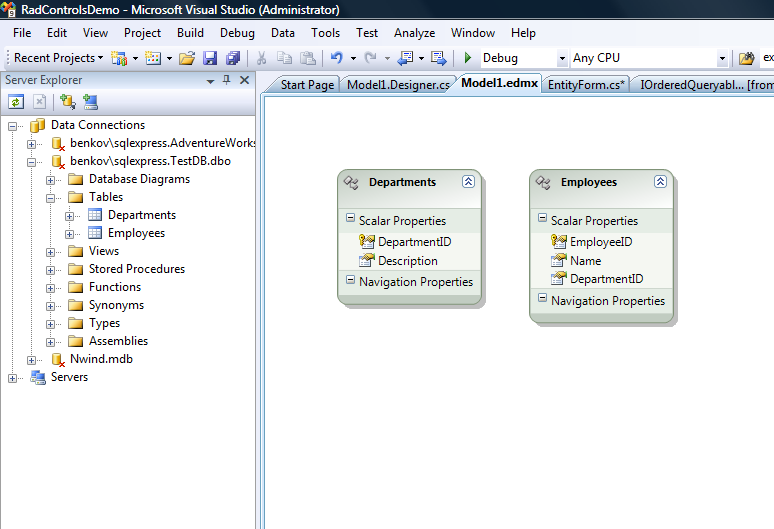Open the Data menu
The height and width of the screenshot is (529, 774).
click(x=282, y=33)
